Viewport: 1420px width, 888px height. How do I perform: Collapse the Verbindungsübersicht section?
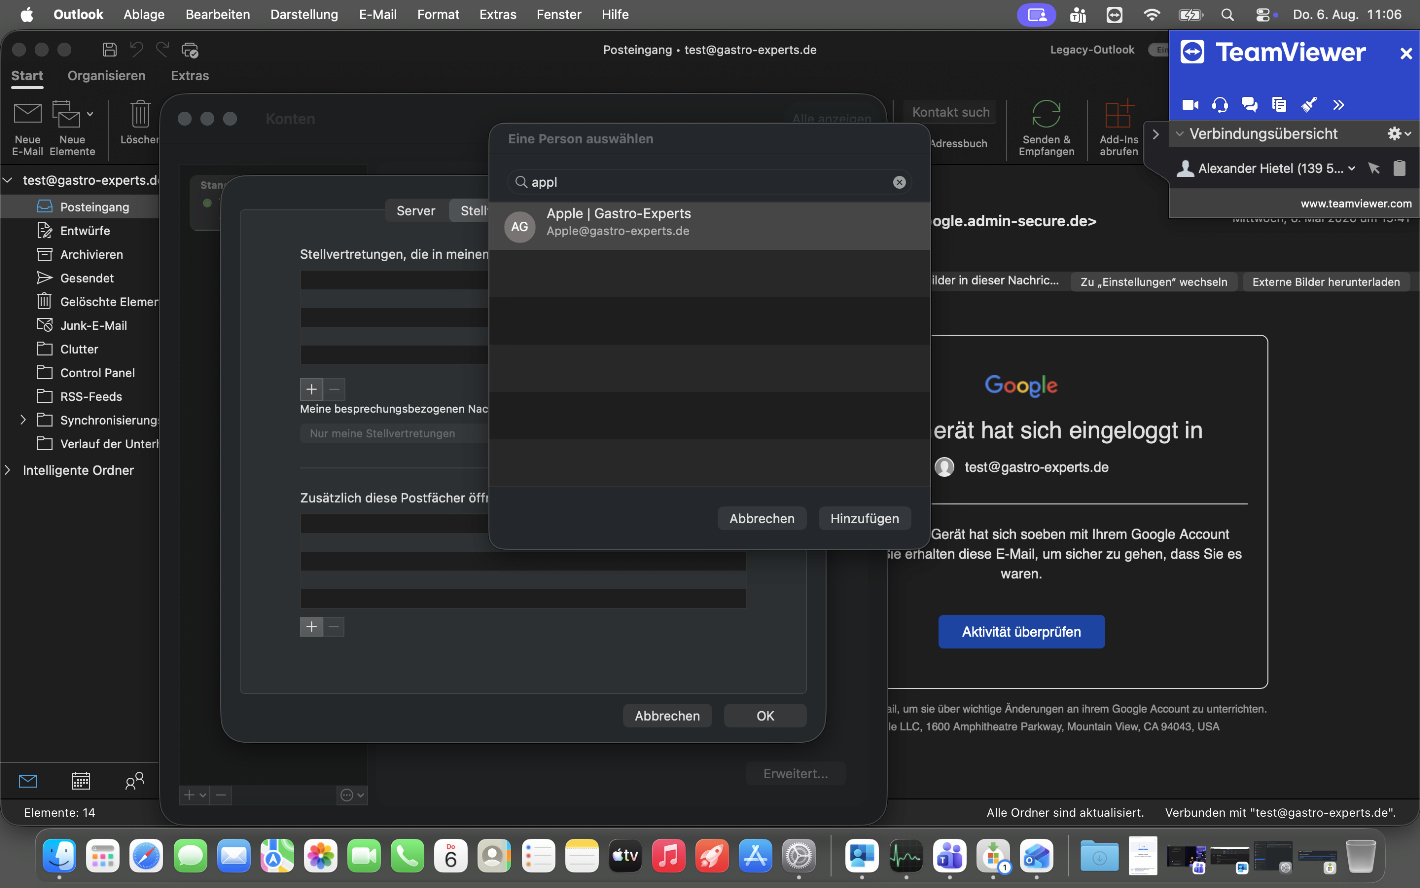point(1180,134)
